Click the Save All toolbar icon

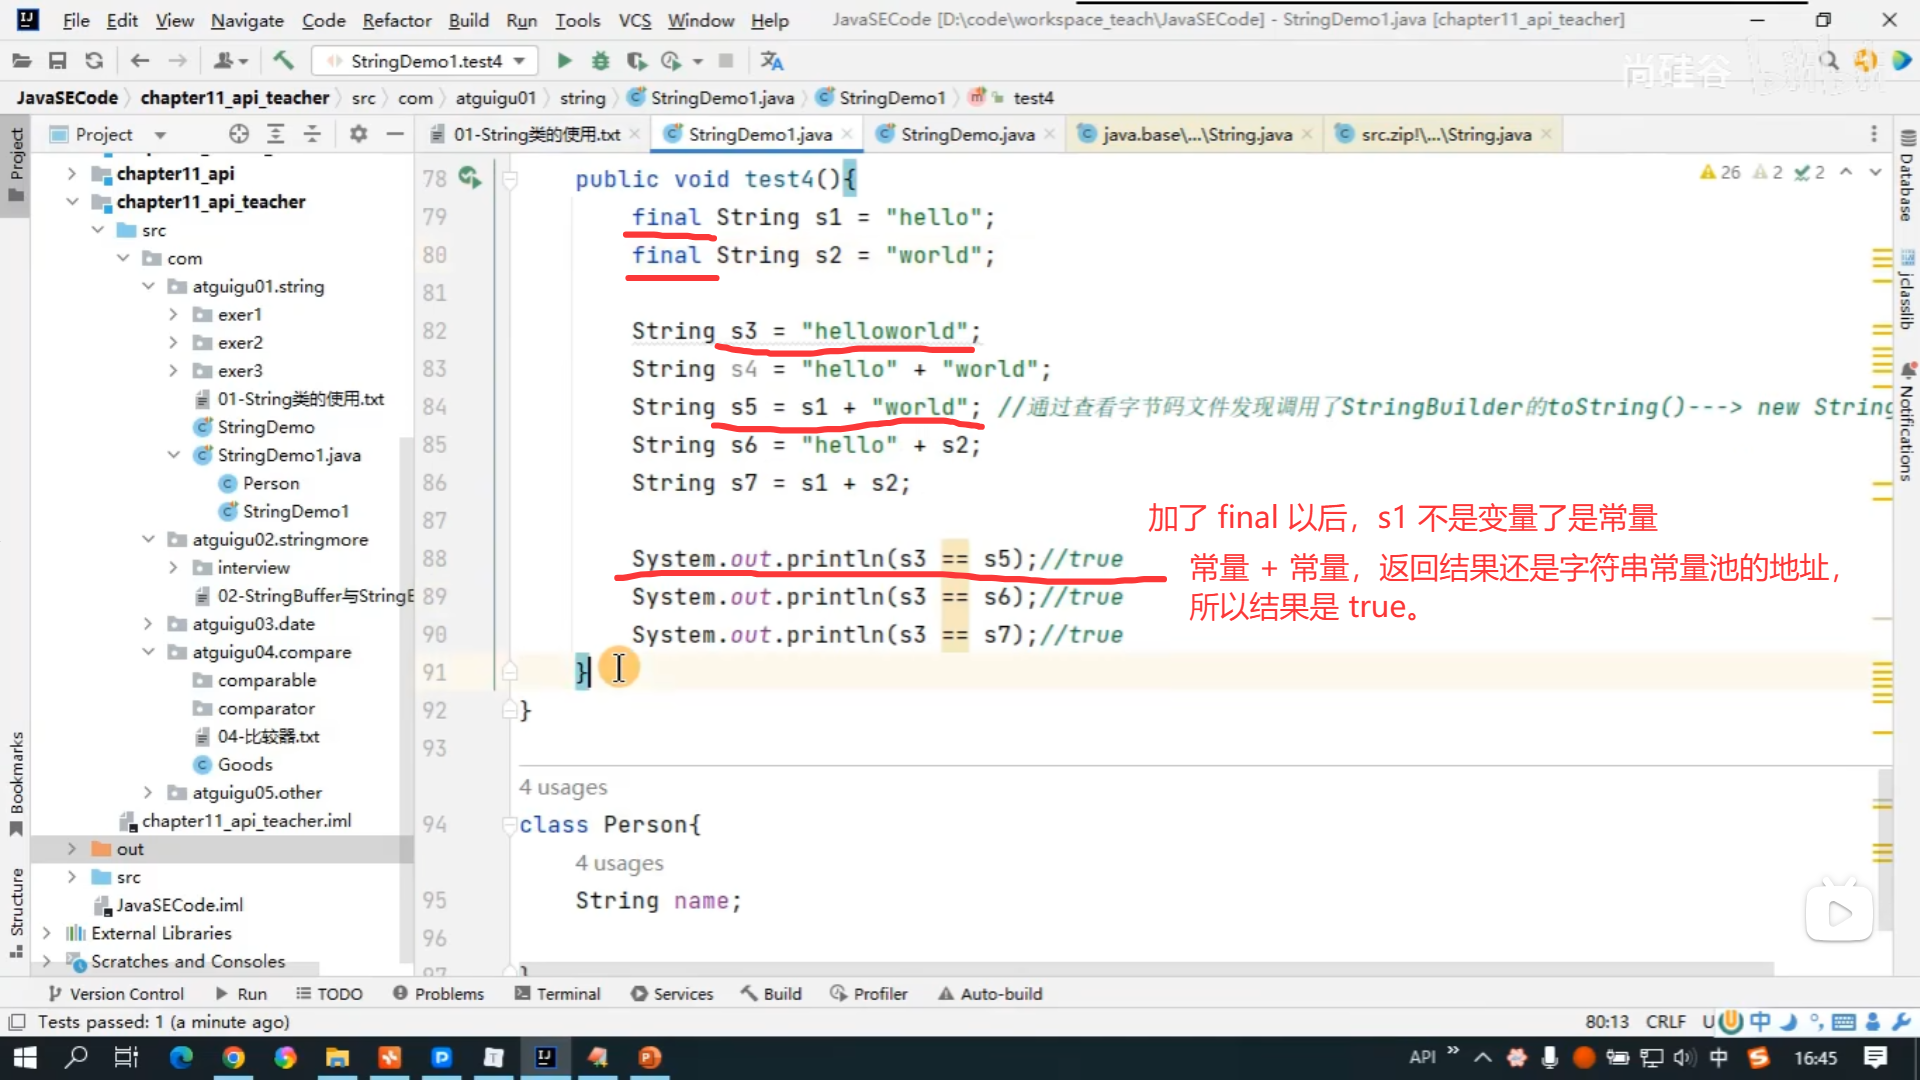pyautogui.click(x=57, y=61)
